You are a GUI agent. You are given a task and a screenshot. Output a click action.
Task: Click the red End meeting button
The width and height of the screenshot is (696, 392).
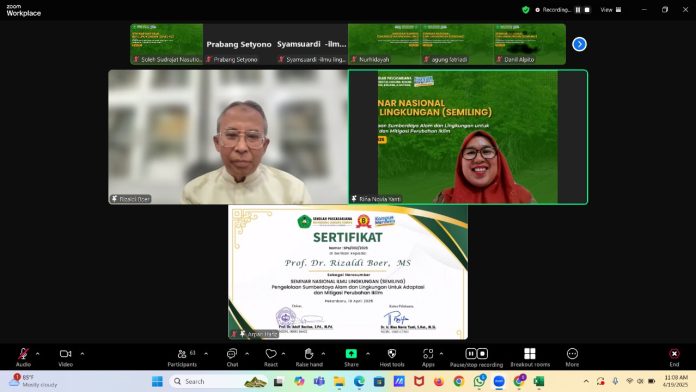[x=674, y=357]
